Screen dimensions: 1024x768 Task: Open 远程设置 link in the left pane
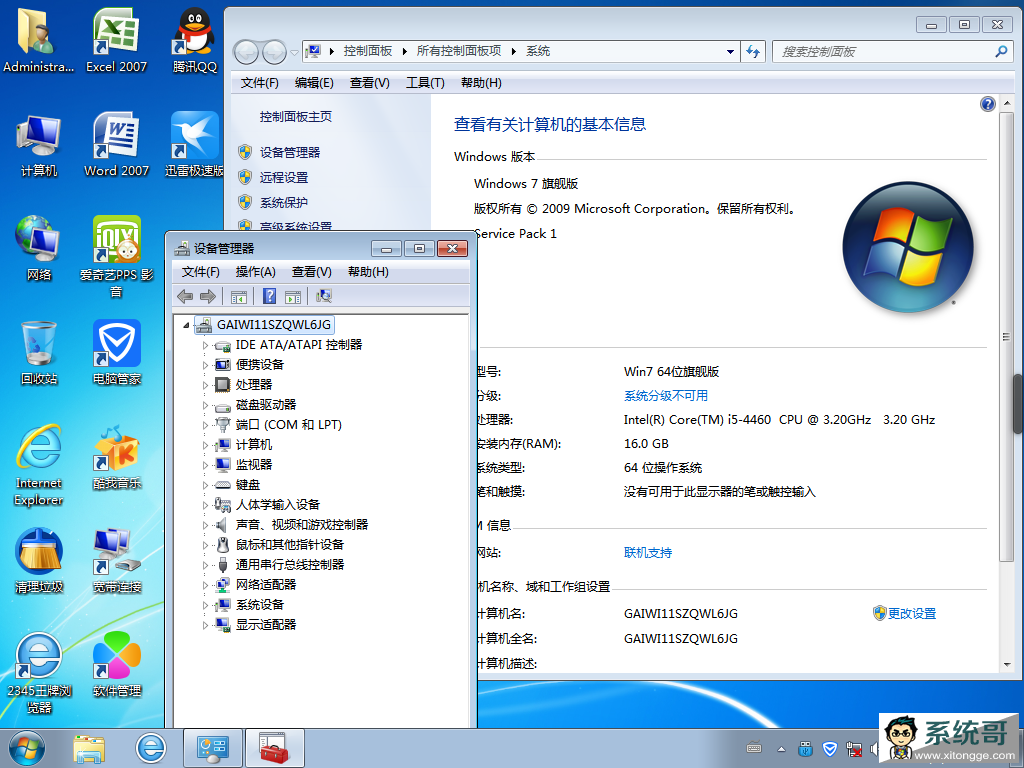point(283,178)
